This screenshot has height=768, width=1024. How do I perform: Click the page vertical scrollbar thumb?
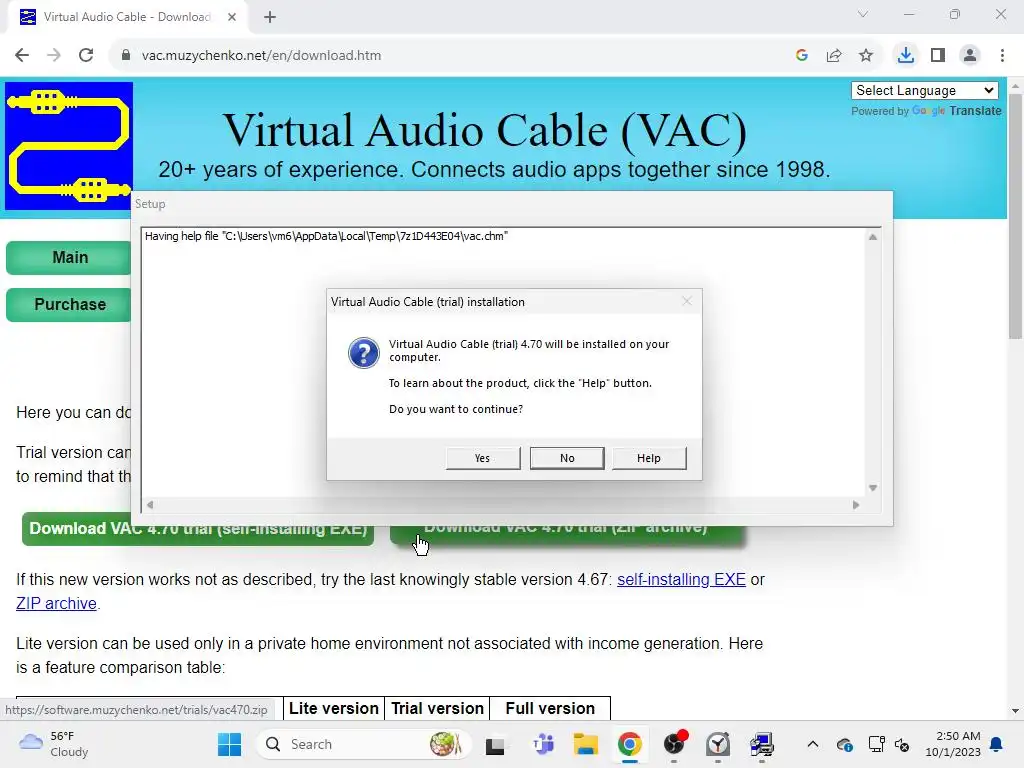(1015, 216)
